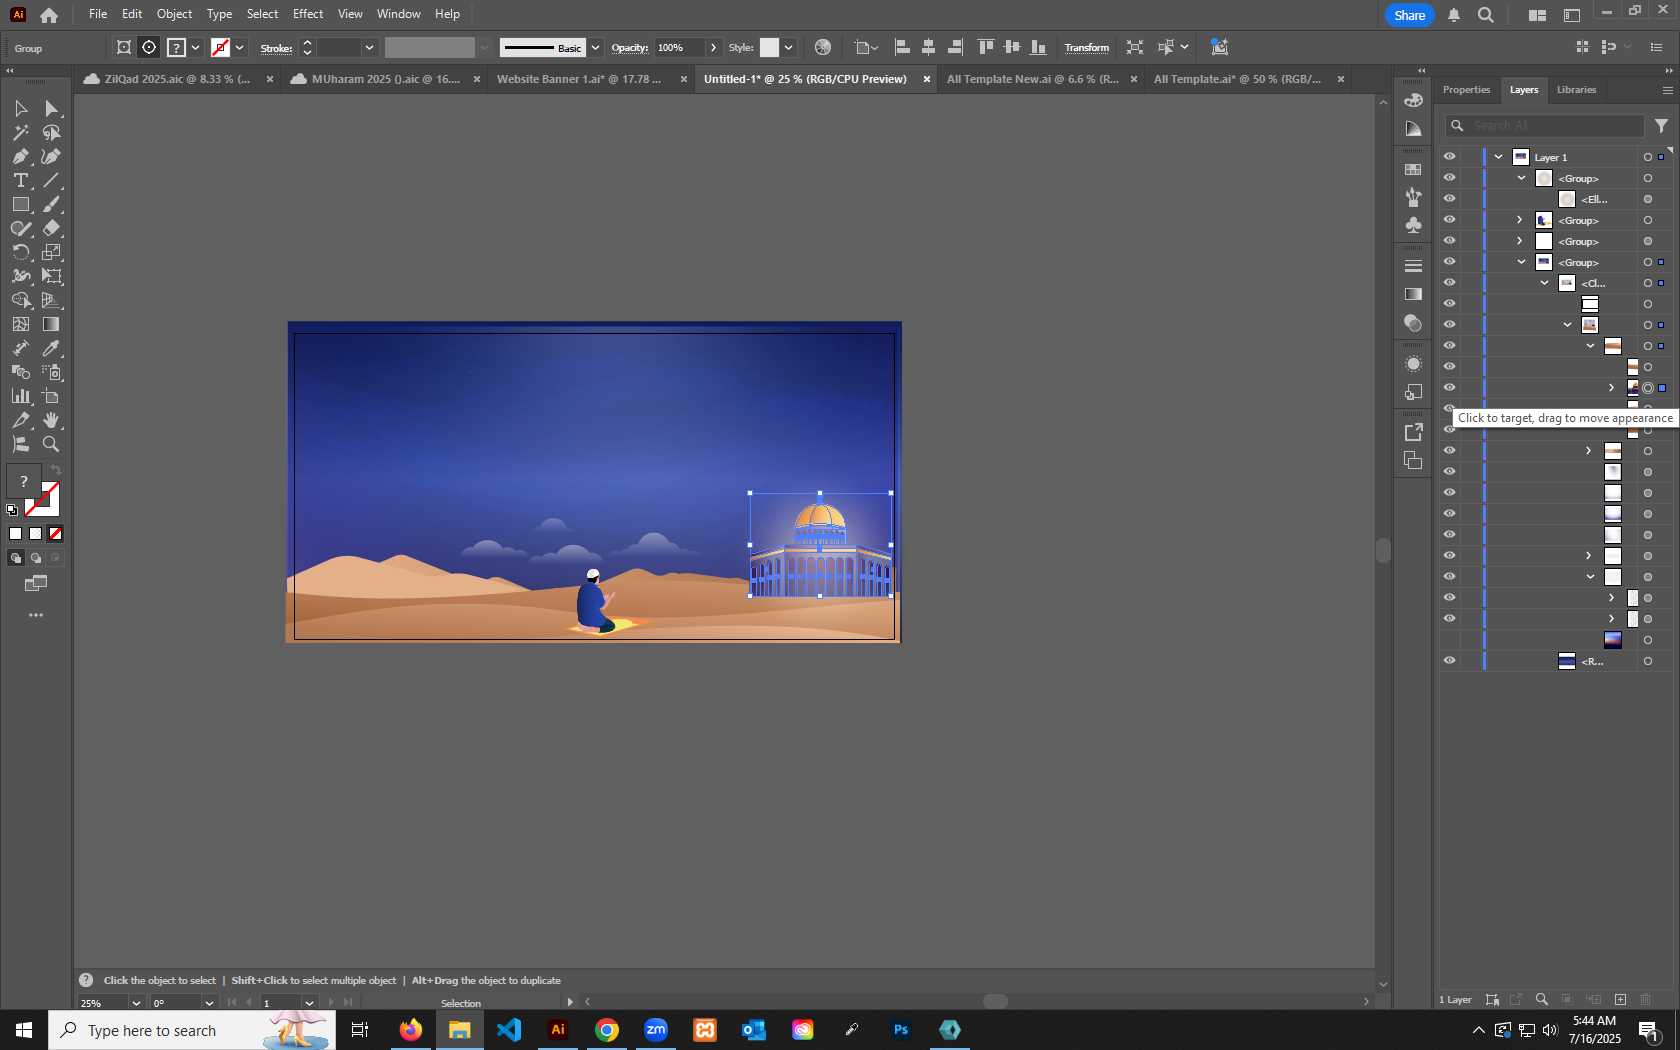Select the Rotate tool

pyautogui.click(x=20, y=252)
